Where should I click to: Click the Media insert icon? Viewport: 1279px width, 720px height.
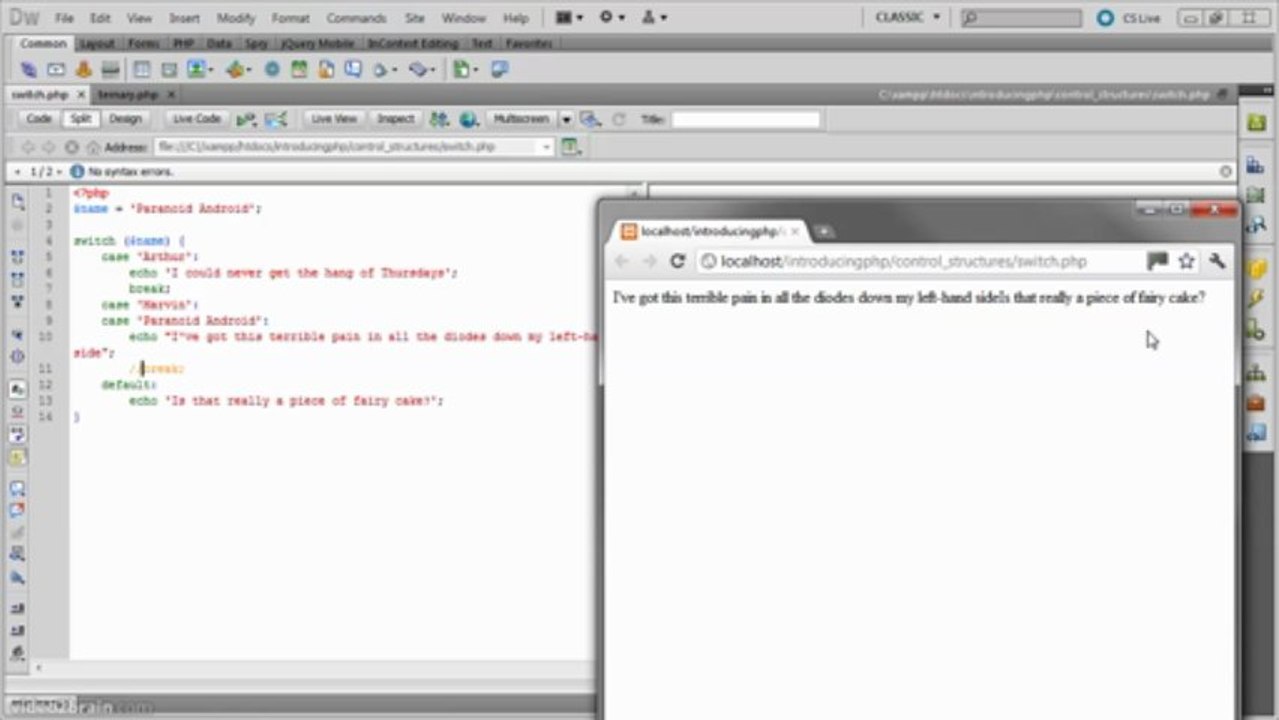pos(238,70)
